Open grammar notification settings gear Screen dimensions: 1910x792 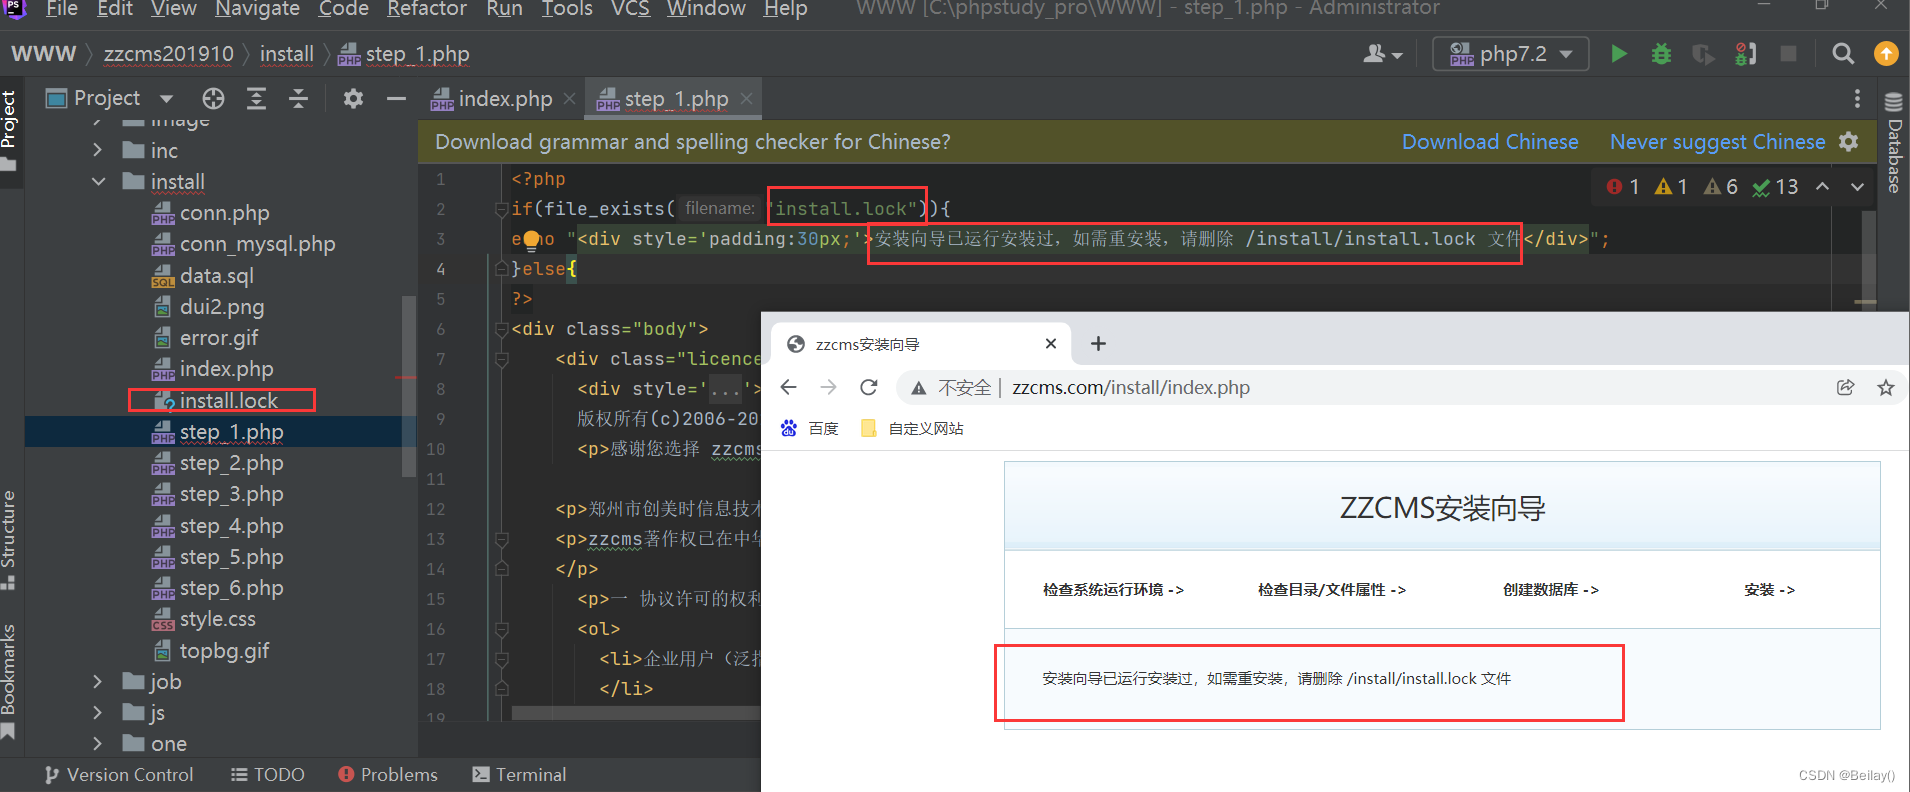(x=1849, y=142)
